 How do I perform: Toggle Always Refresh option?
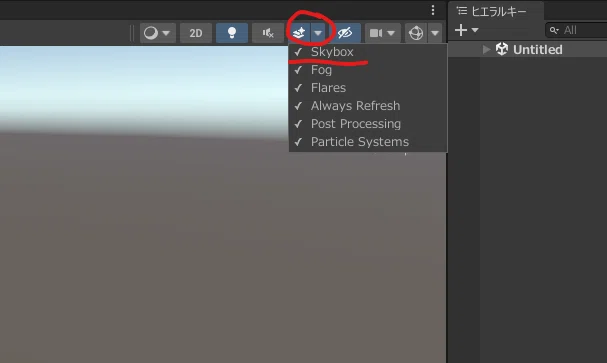368,106
